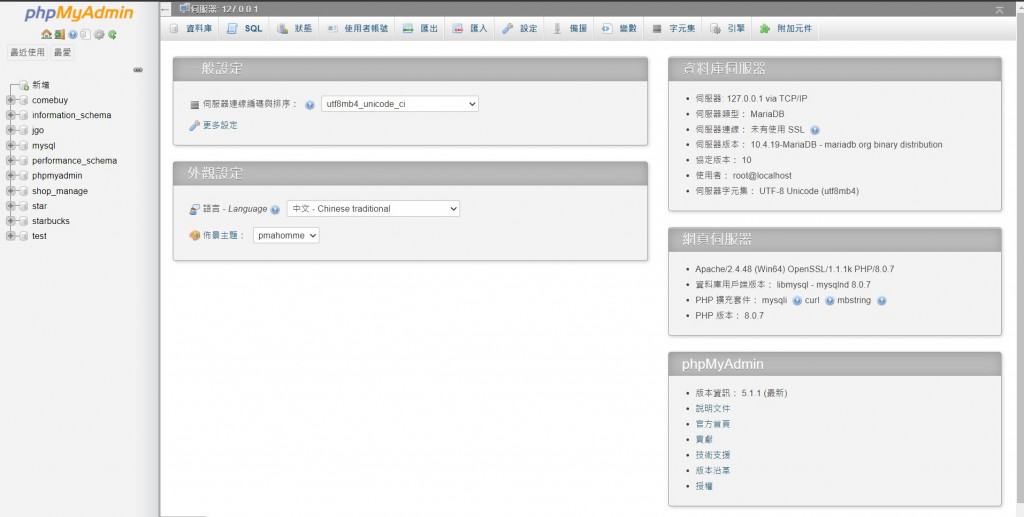Open the 使用者帳號 tab
Image resolution: width=1024 pixels, height=517 pixels.
tap(358, 29)
